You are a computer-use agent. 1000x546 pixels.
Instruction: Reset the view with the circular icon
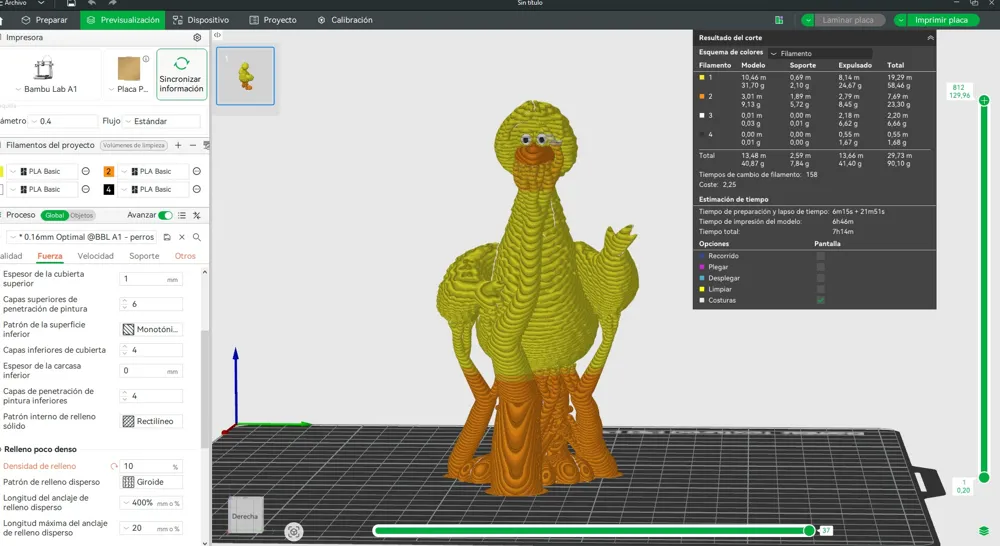(x=293, y=531)
